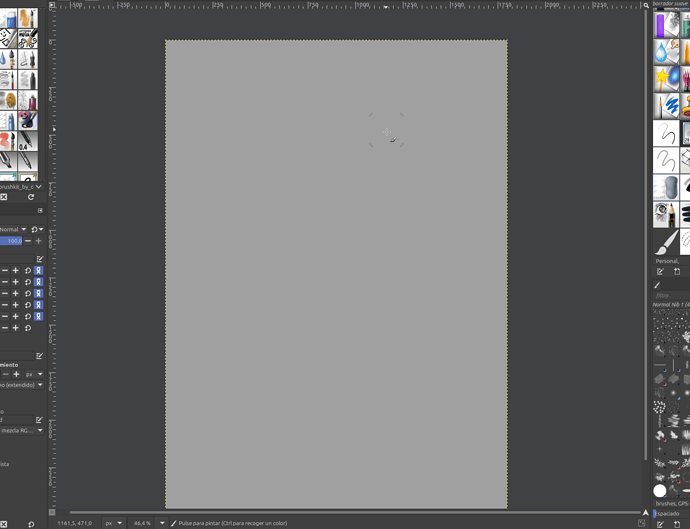Open the zoom level dropdown arrow
The height and width of the screenshot is (529, 690).
[162, 523]
